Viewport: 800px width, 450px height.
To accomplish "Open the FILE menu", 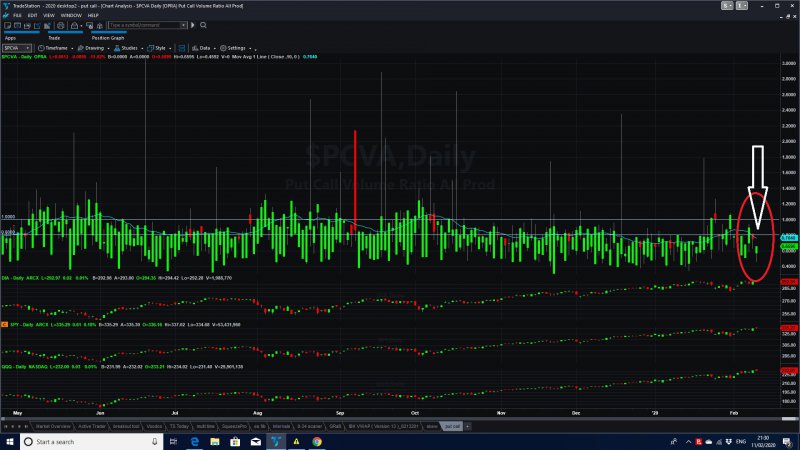I will tap(17, 15).
